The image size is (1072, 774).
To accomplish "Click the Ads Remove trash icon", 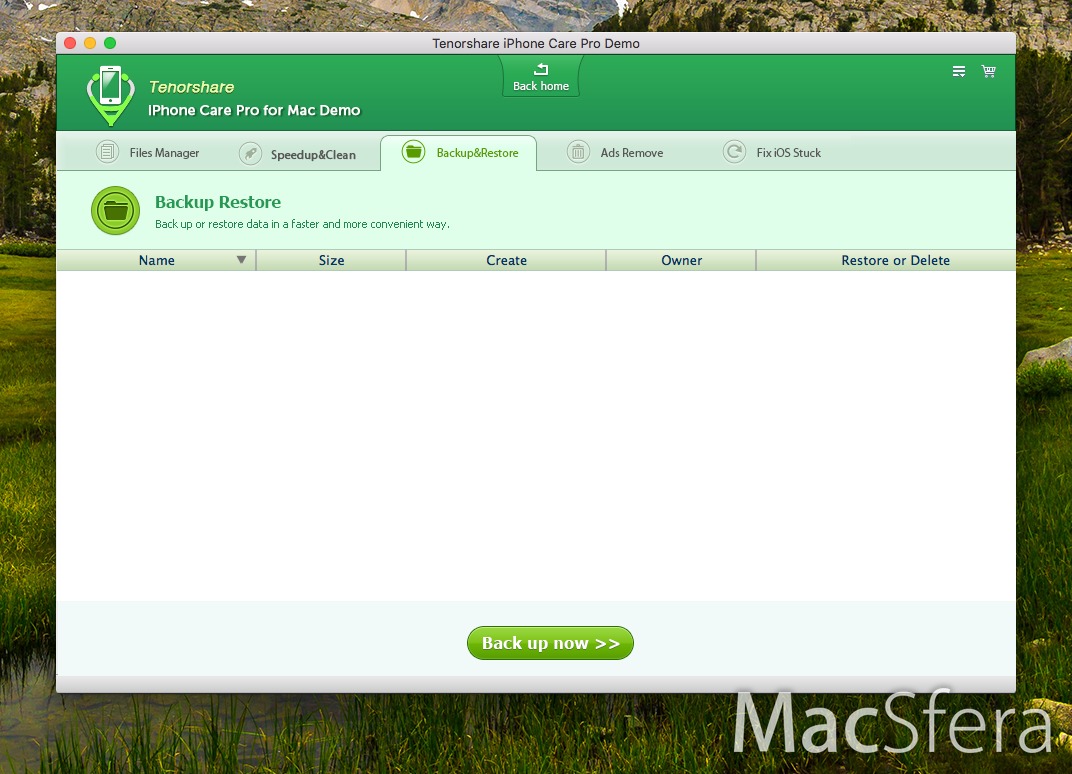I will pos(578,152).
